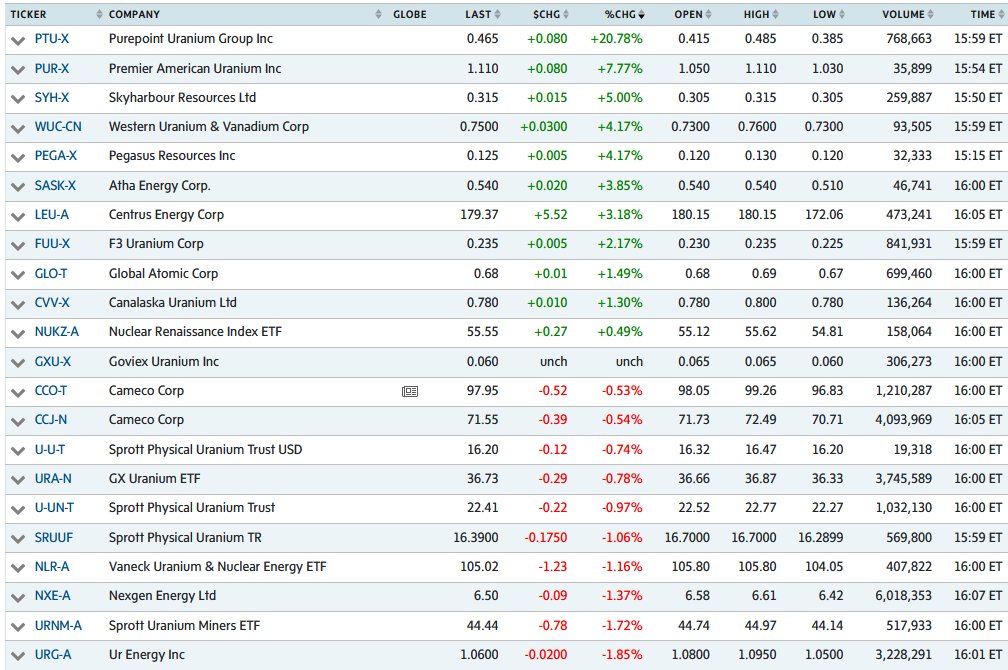
Task: Expand the NUKZ-A row chevron
Action: (x=17, y=333)
